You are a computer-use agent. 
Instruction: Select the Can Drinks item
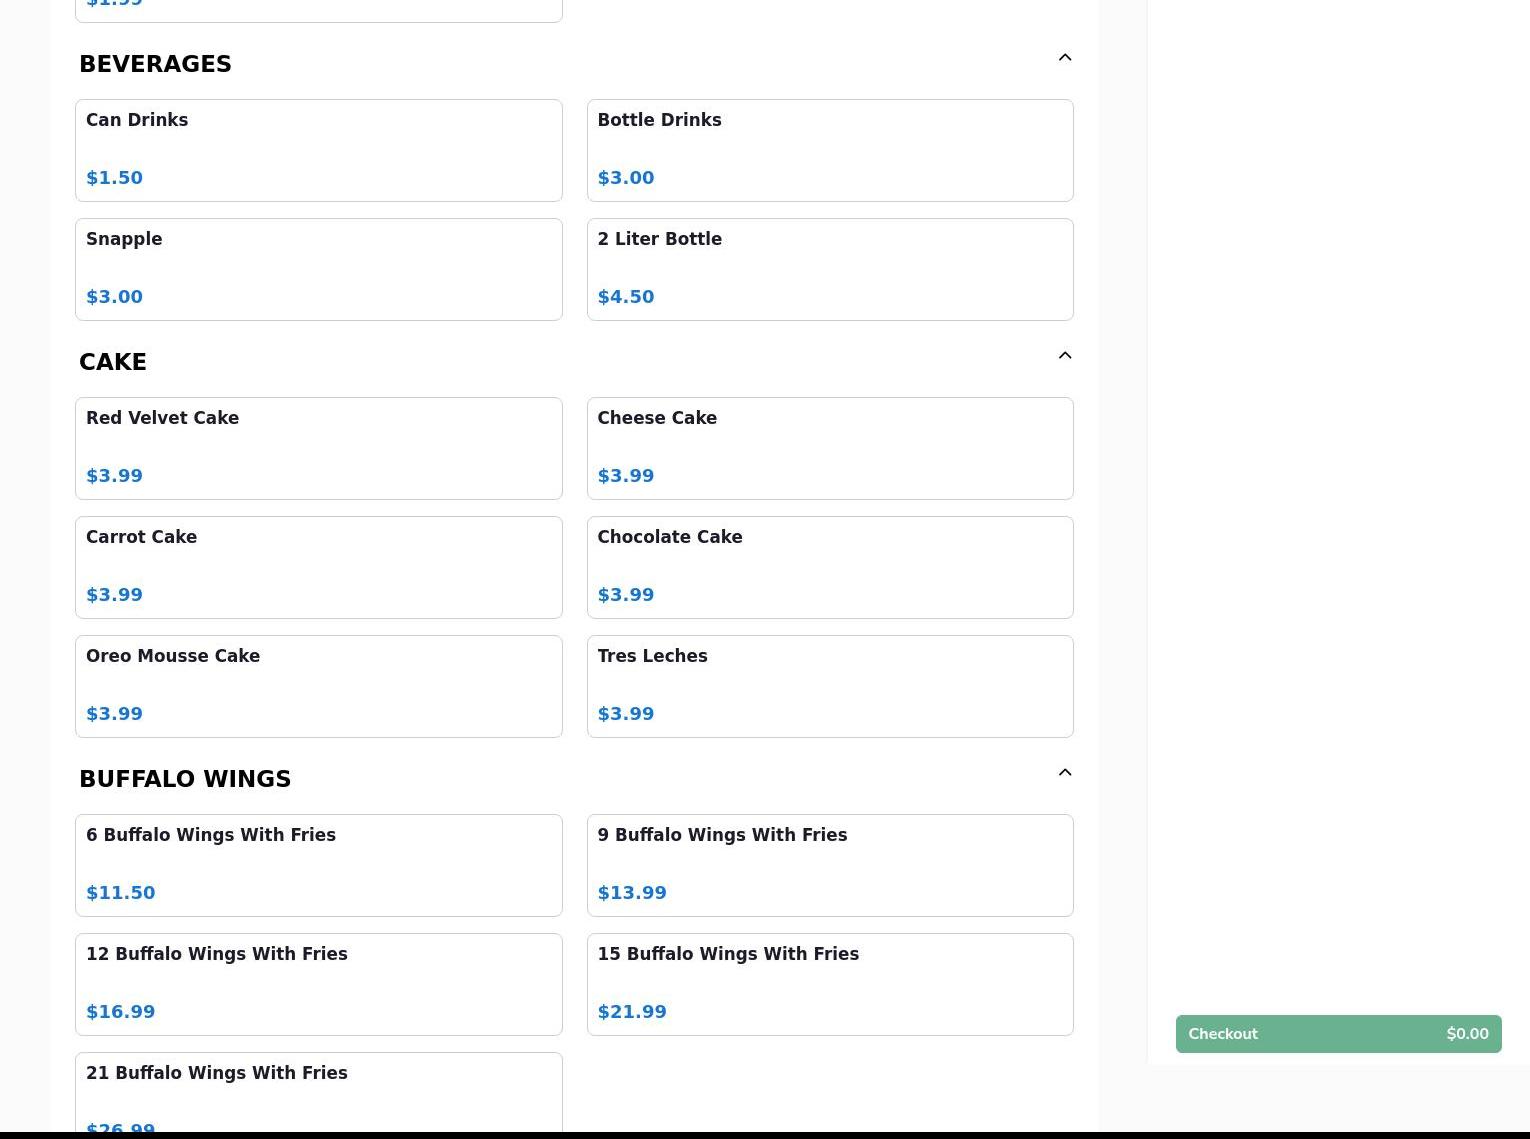point(318,150)
